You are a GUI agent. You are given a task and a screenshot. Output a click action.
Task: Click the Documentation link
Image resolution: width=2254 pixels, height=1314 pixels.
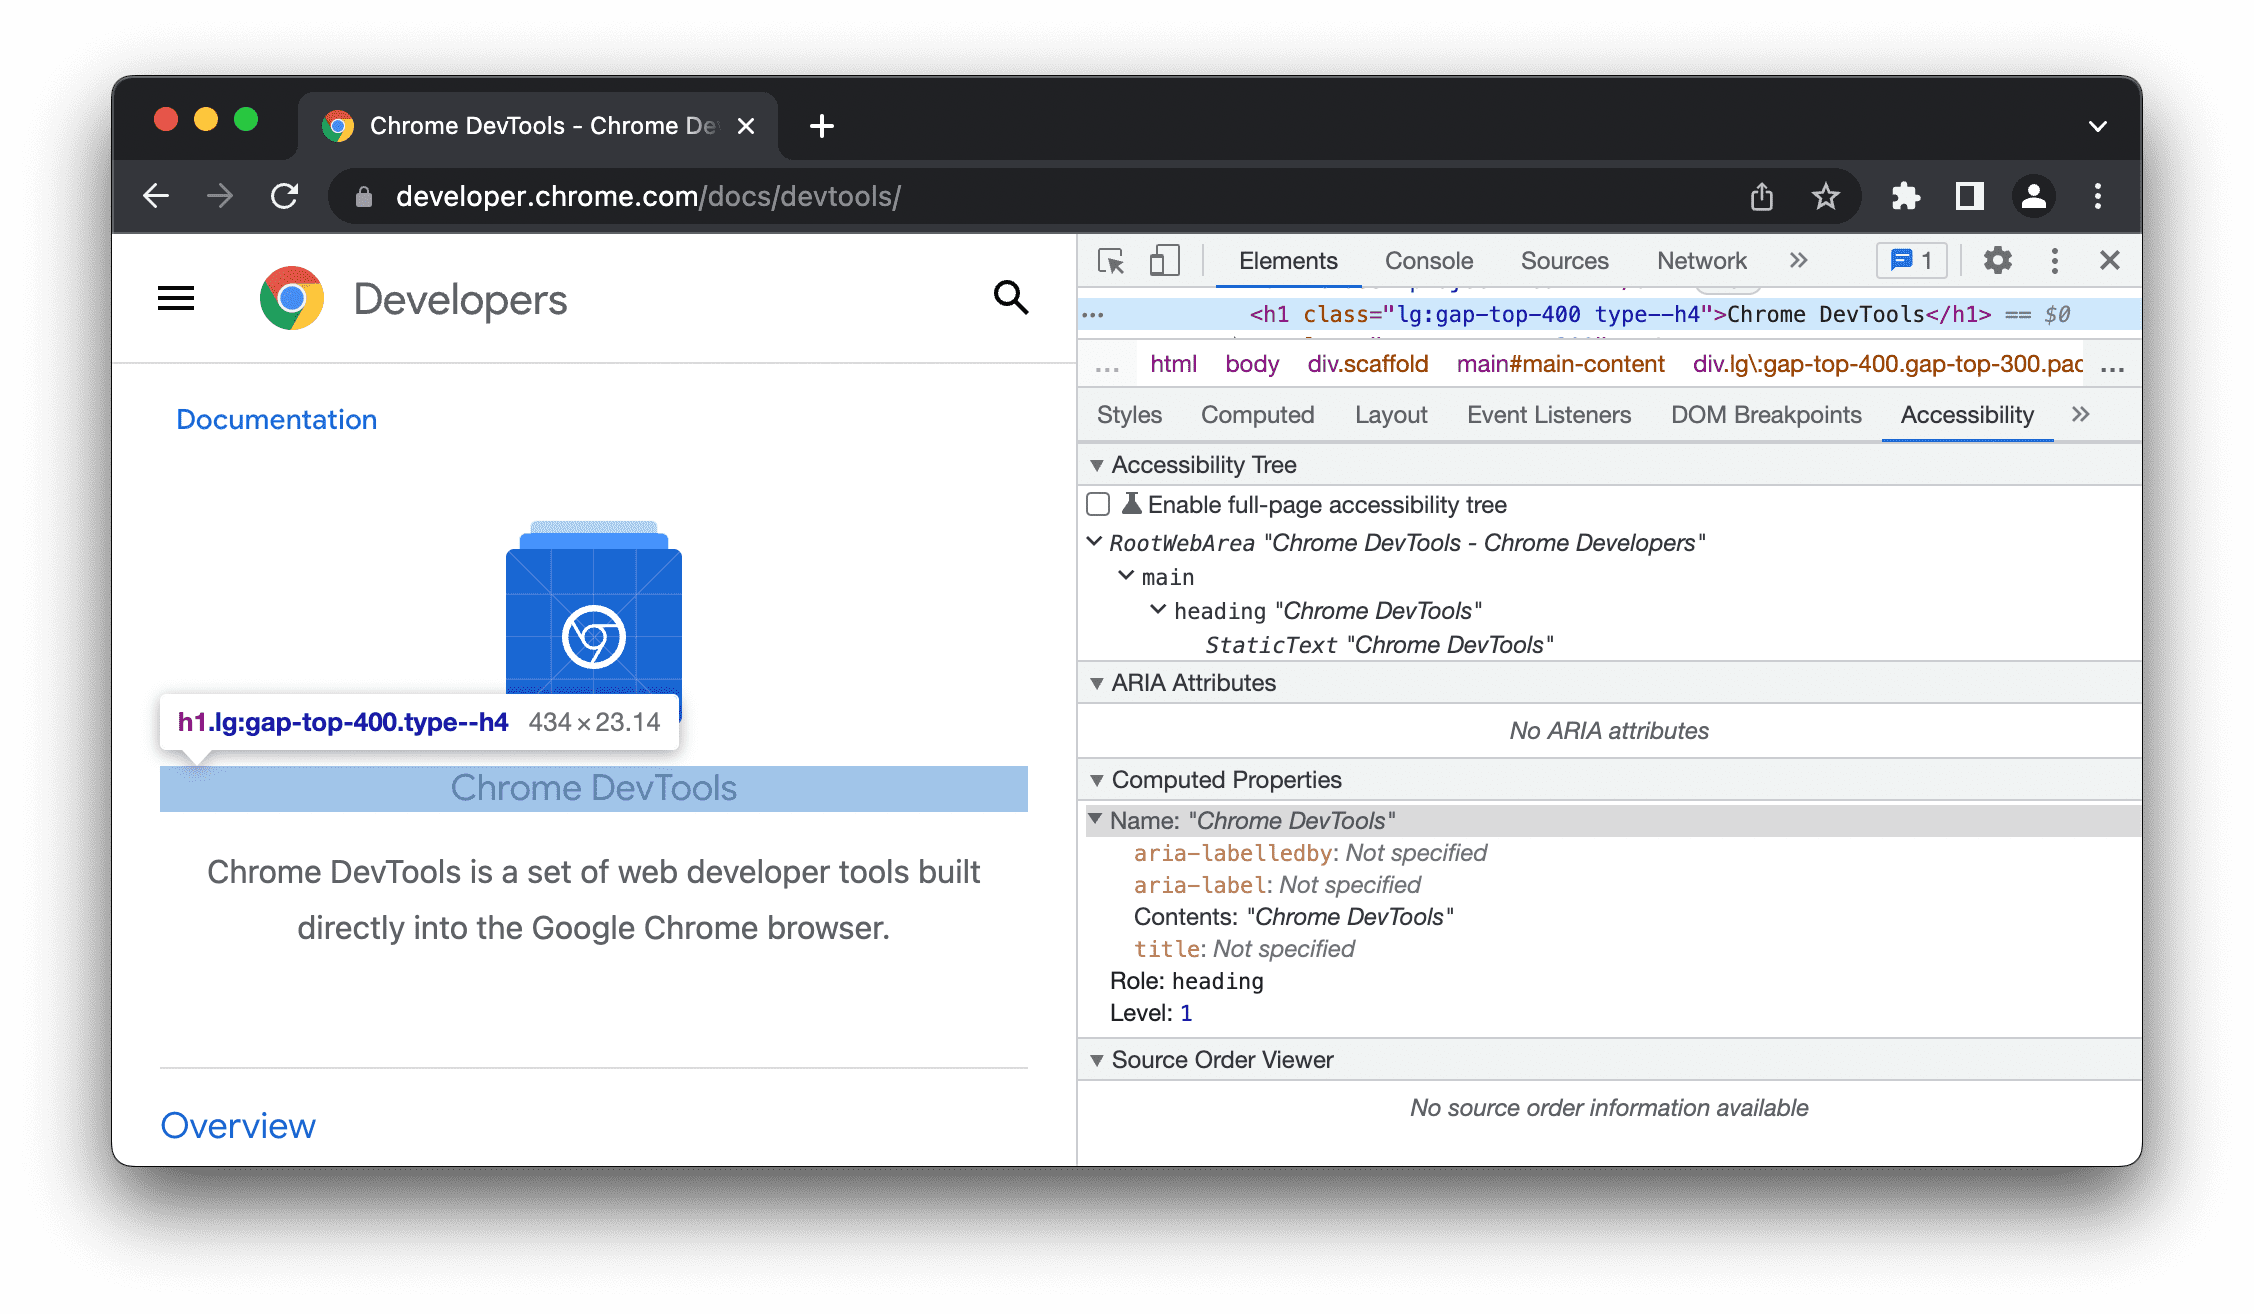pos(274,418)
